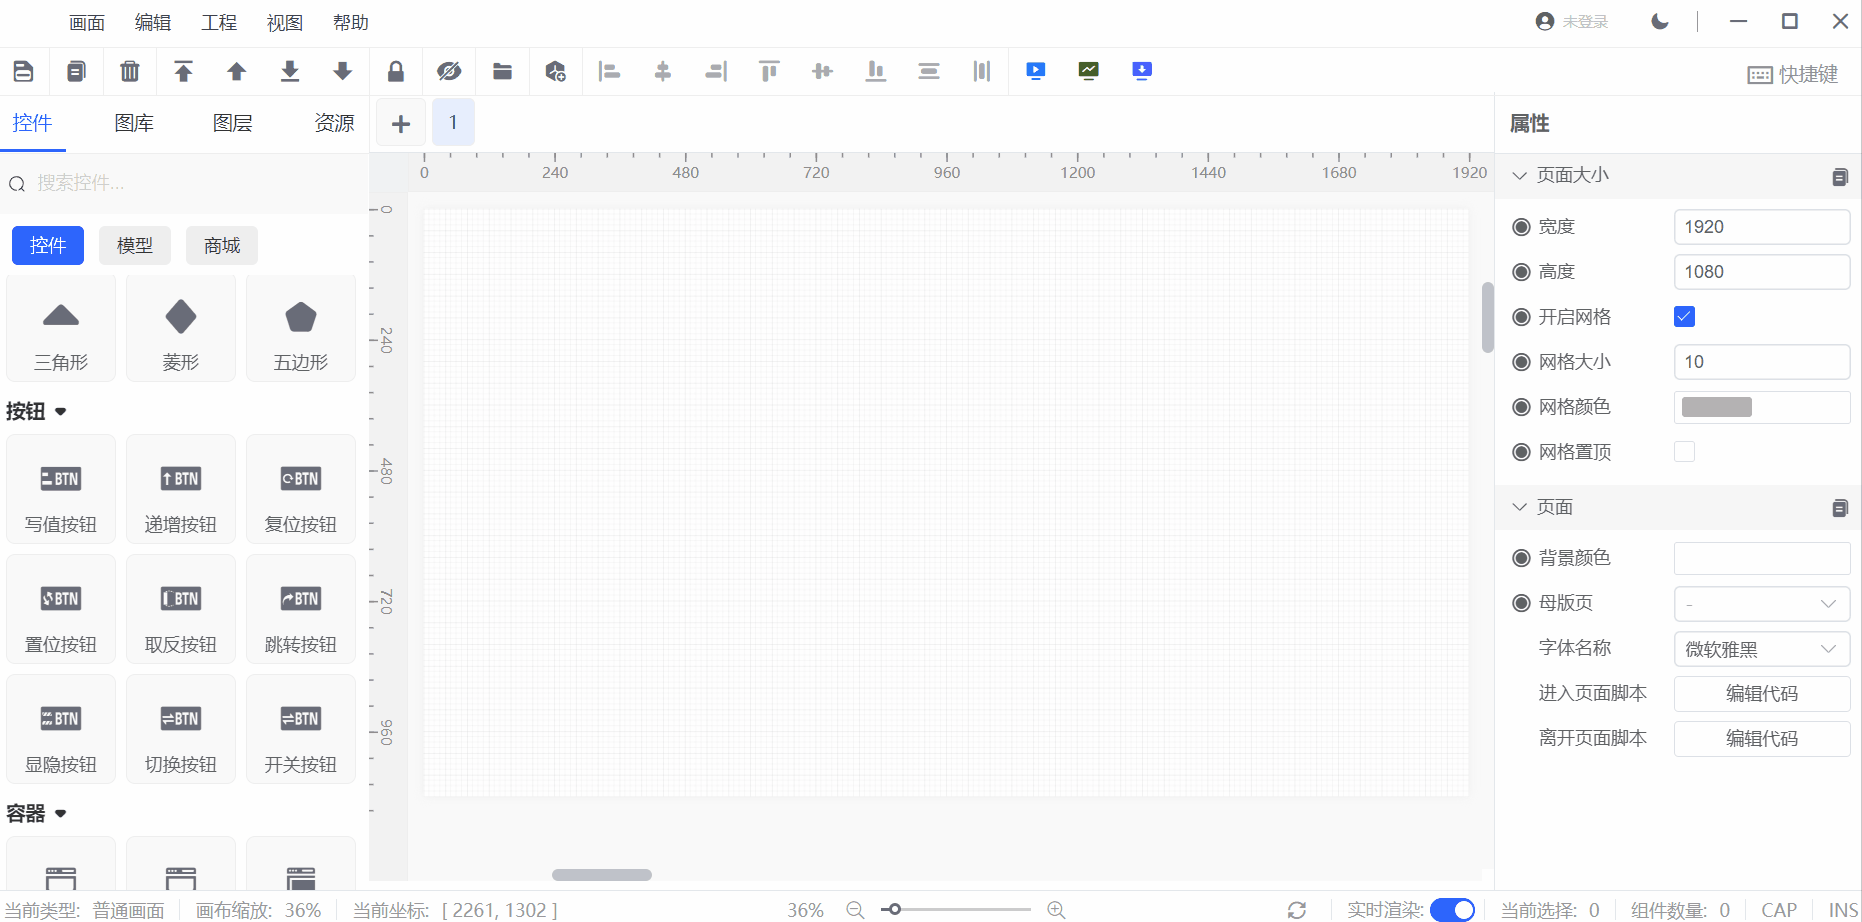This screenshot has width=1862, height=922.
Task: Open the 母版页 dropdown
Action: [x=1761, y=604]
